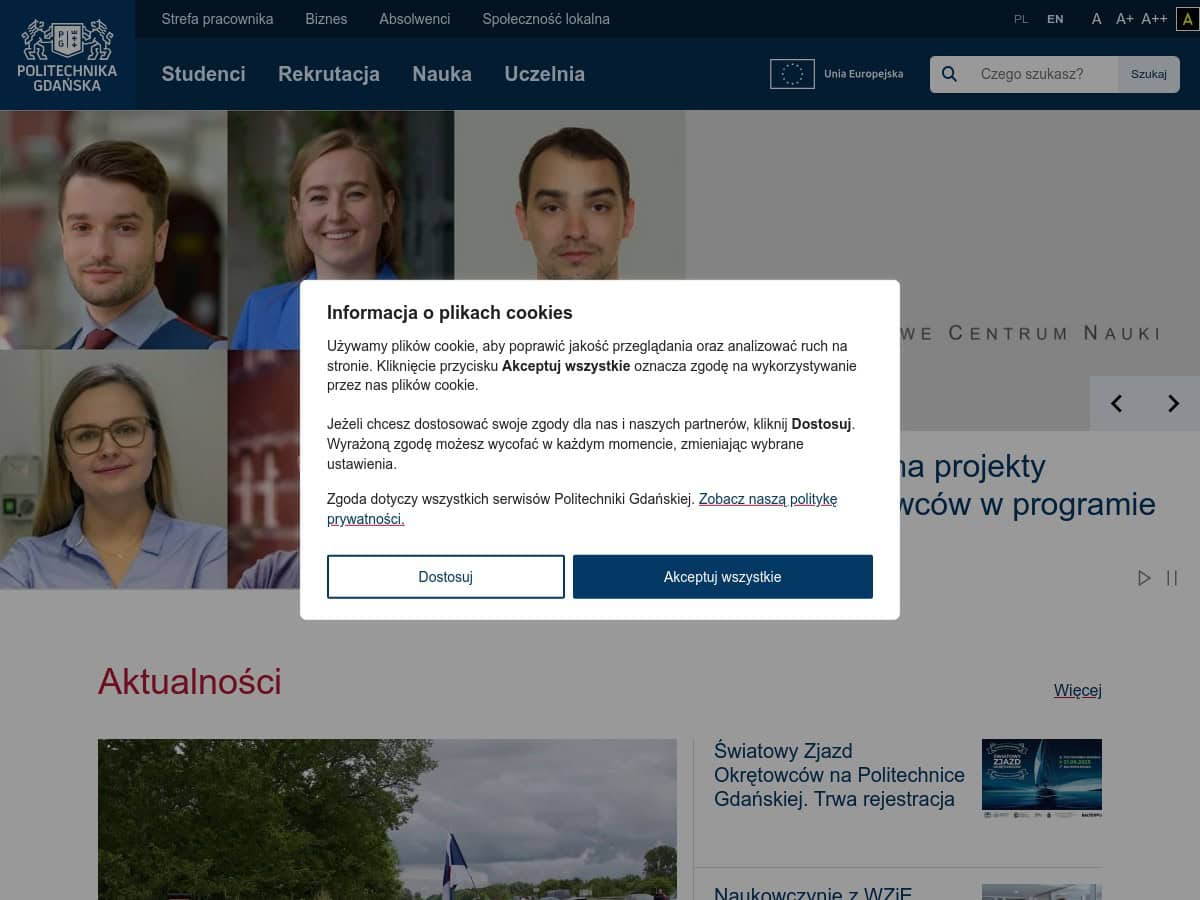Click Więcej news link
The width and height of the screenshot is (1200, 900).
point(1078,690)
